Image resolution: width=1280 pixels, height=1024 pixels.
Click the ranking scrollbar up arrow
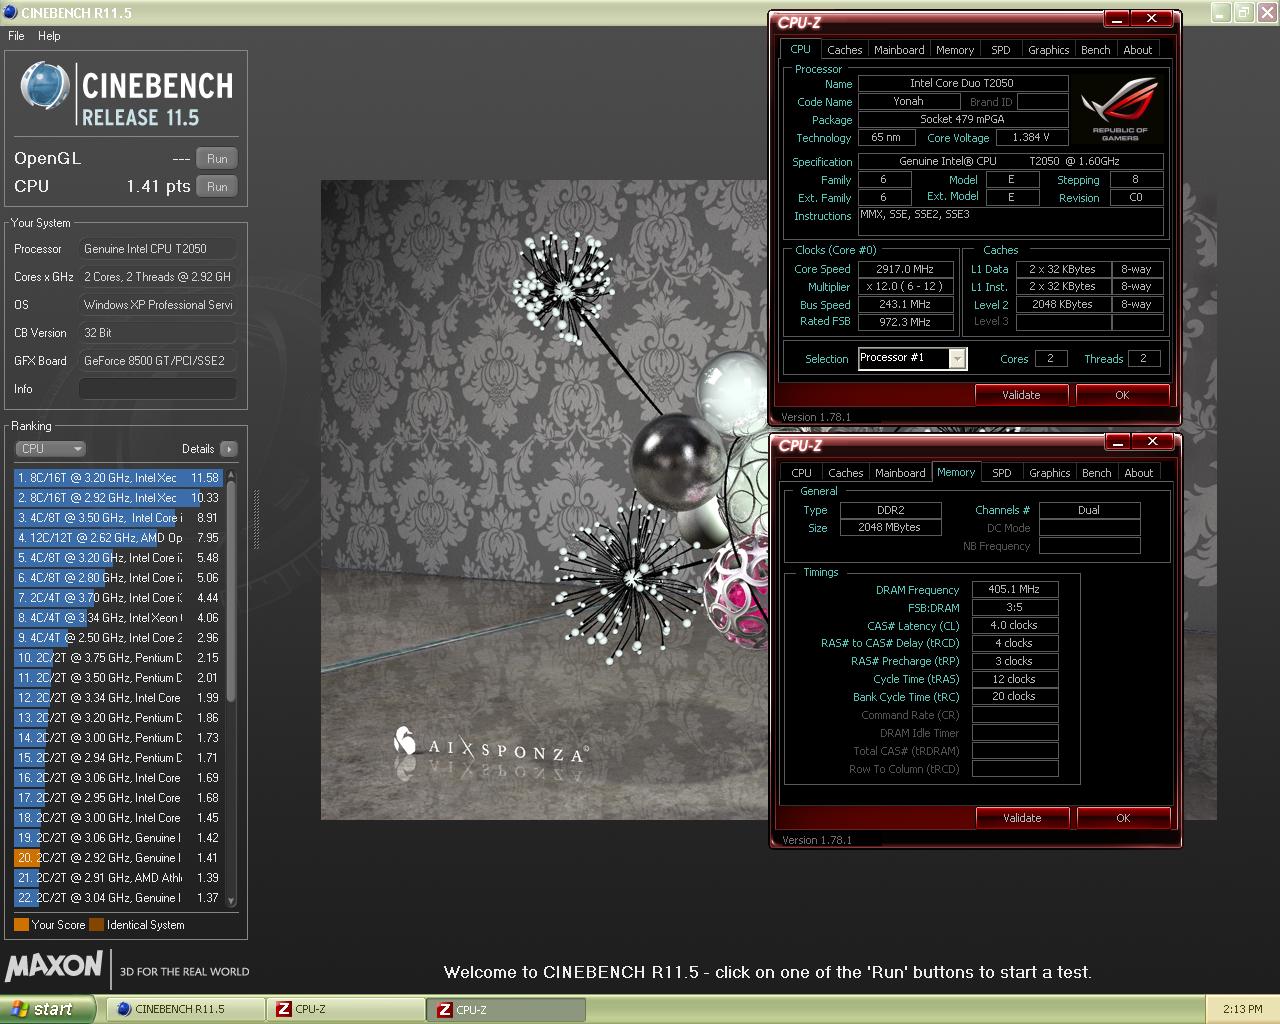pos(231,474)
